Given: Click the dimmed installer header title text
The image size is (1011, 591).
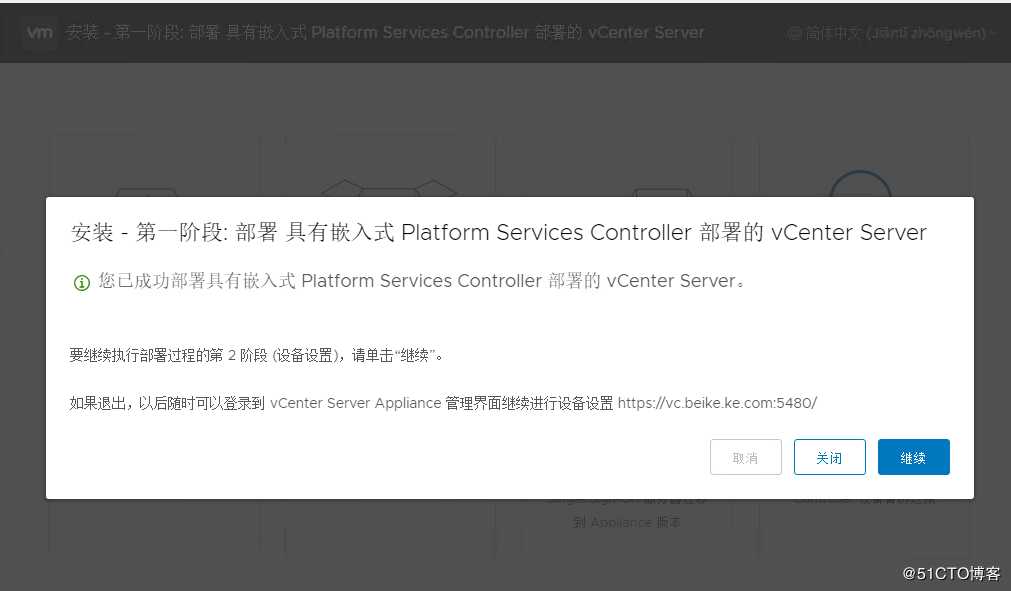Looking at the screenshot, I should 384,32.
